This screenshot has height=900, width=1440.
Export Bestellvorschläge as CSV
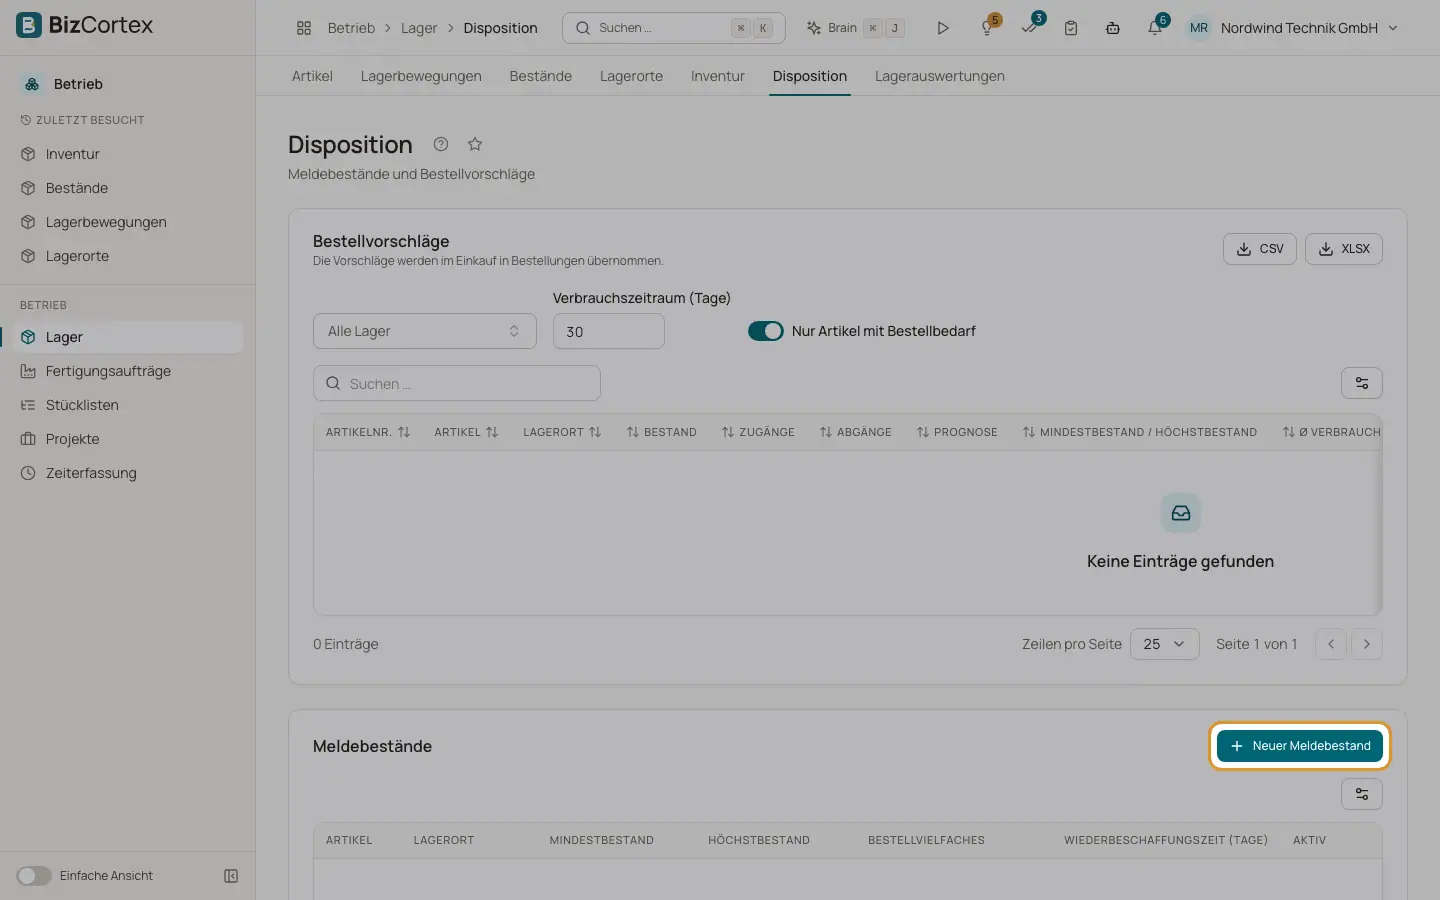click(1260, 249)
